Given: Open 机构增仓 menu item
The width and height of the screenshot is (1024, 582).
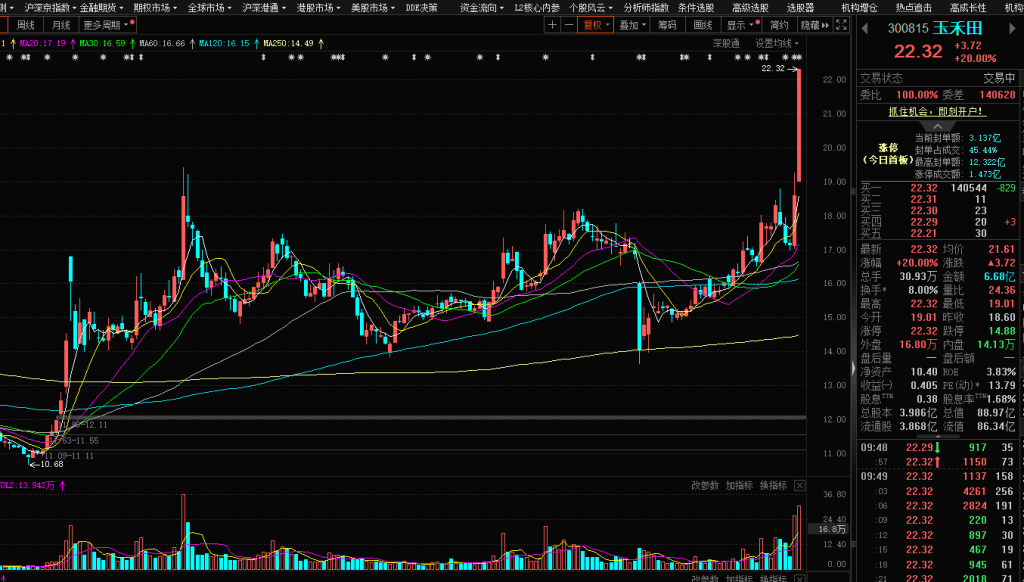Looking at the screenshot, I should 859,8.
